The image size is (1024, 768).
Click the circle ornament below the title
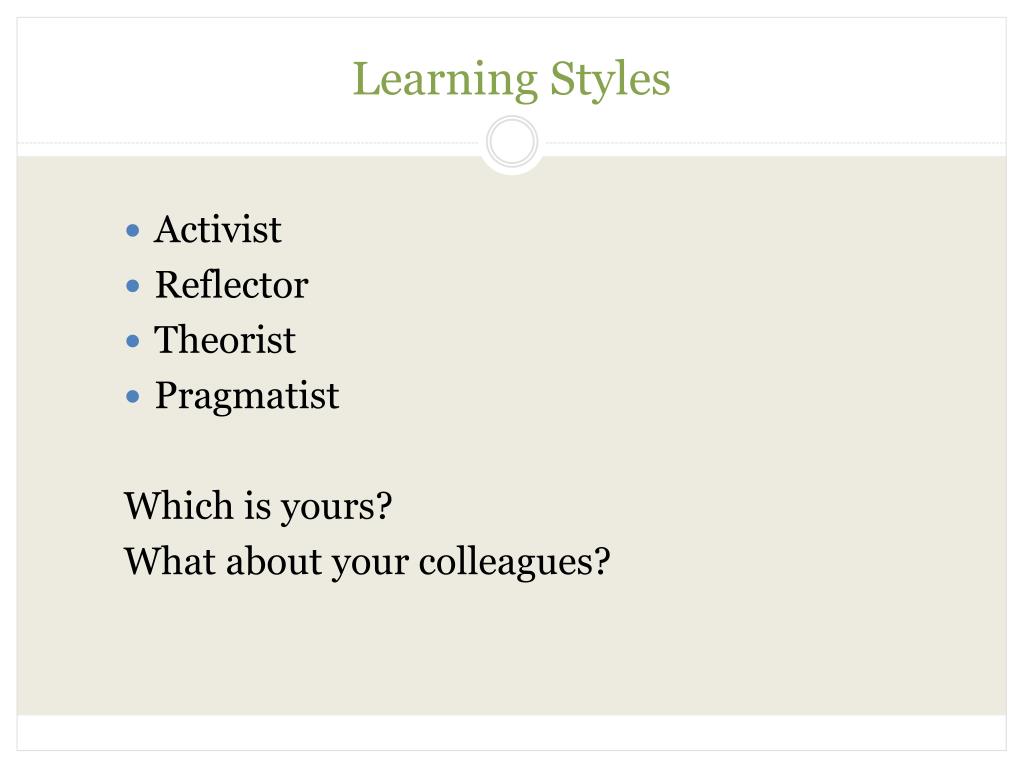(512, 142)
